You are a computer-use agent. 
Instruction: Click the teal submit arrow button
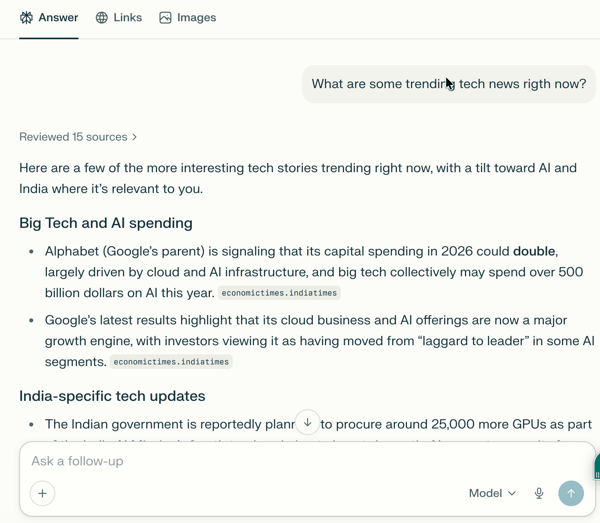tap(571, 493)
